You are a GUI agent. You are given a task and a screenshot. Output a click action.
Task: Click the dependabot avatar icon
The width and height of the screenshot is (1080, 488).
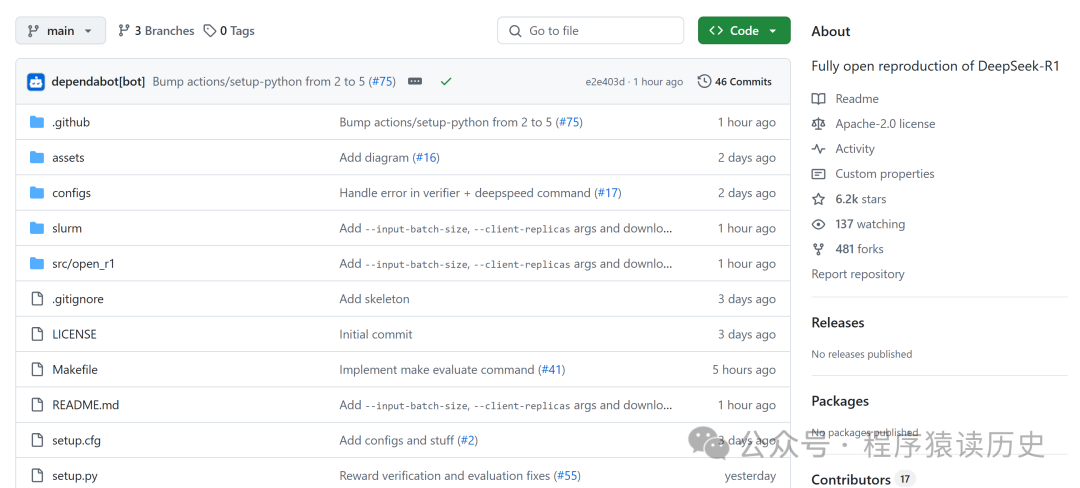[36, 82]
